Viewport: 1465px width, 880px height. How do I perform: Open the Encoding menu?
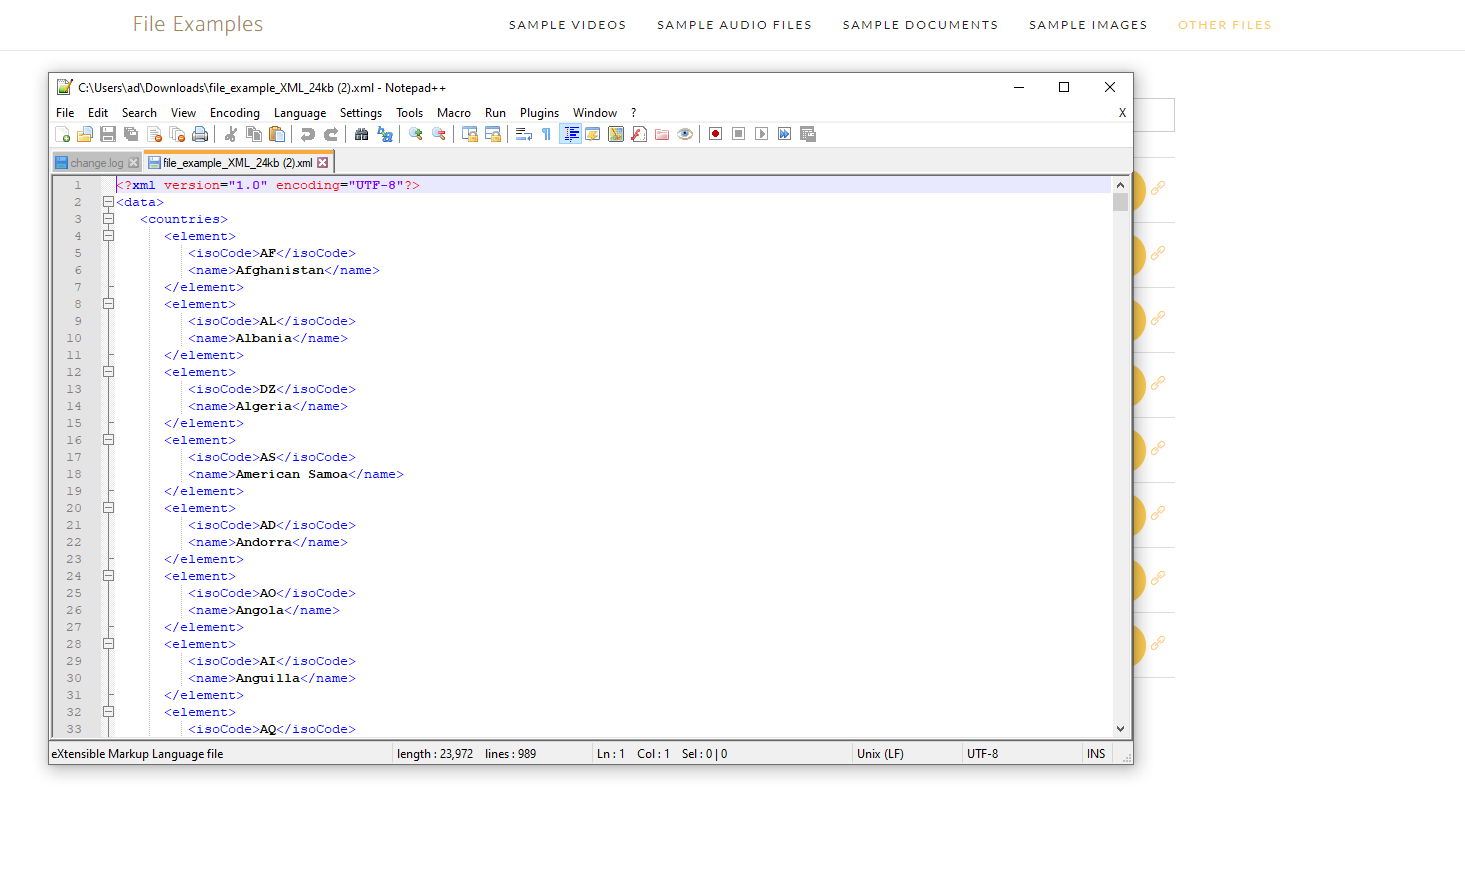[x=234, y=113]
